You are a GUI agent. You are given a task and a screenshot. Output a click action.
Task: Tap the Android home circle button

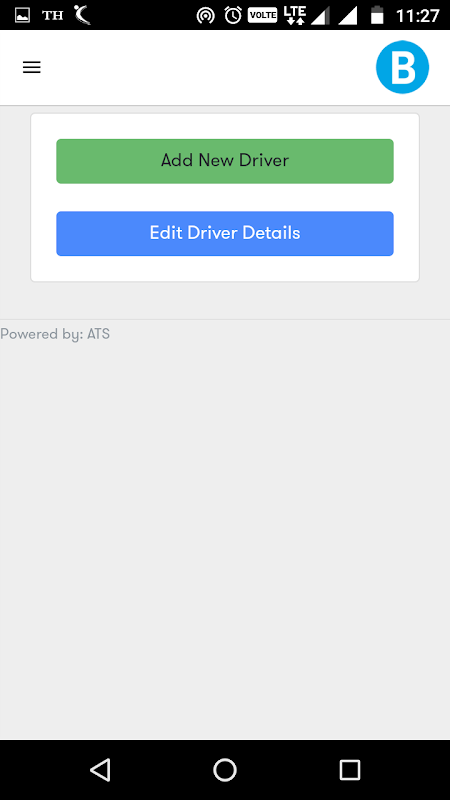[225, 769]
